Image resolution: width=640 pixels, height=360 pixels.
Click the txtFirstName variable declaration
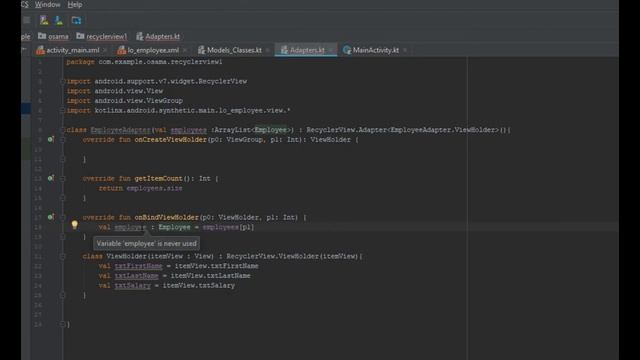click(x=138, y=266)
